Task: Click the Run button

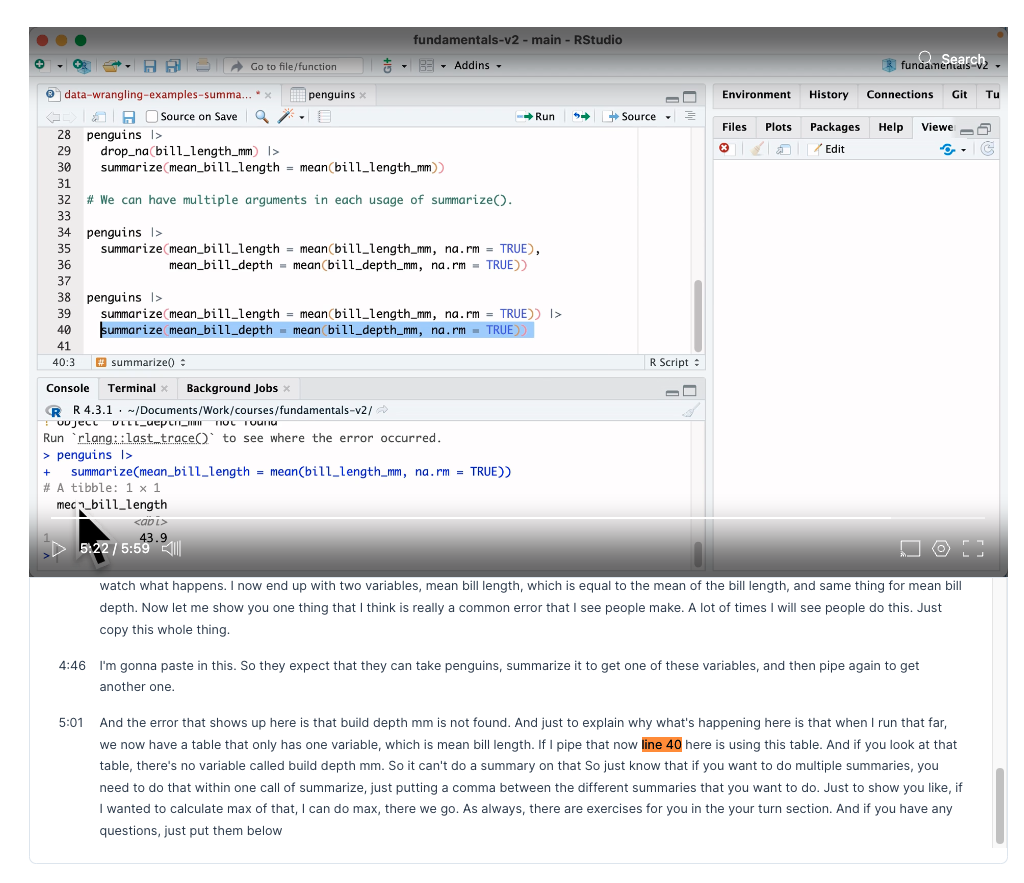Action: (x=536, y=116)
